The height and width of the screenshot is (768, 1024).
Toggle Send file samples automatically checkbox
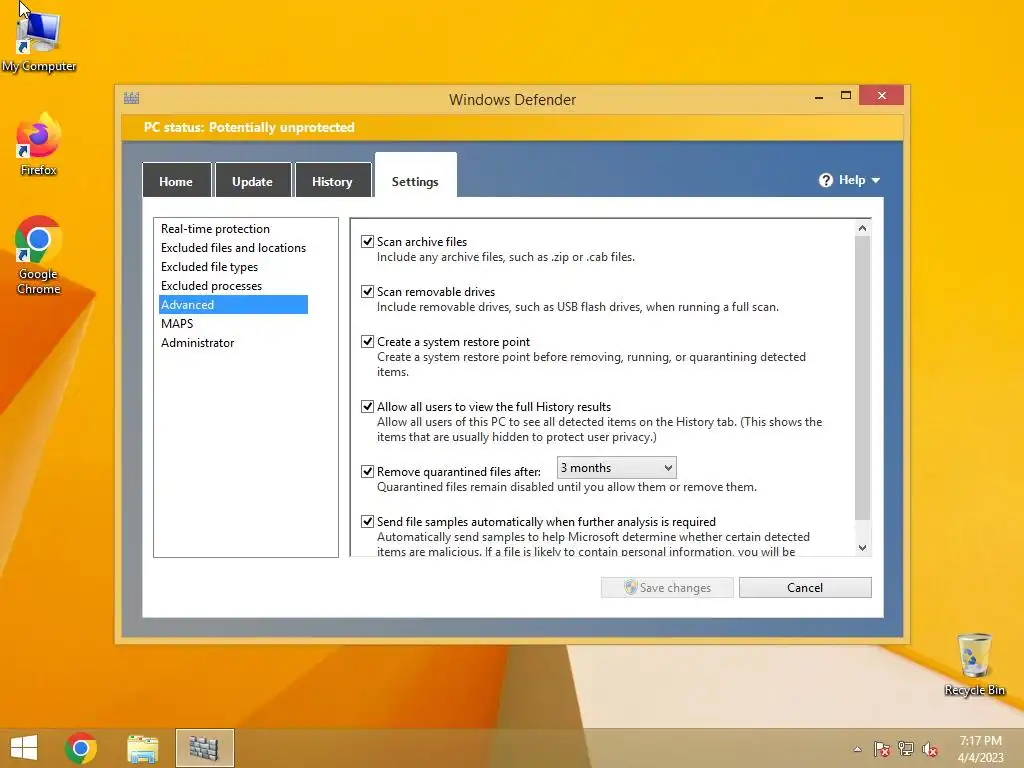pyautogui.click(x=368, y=522)
